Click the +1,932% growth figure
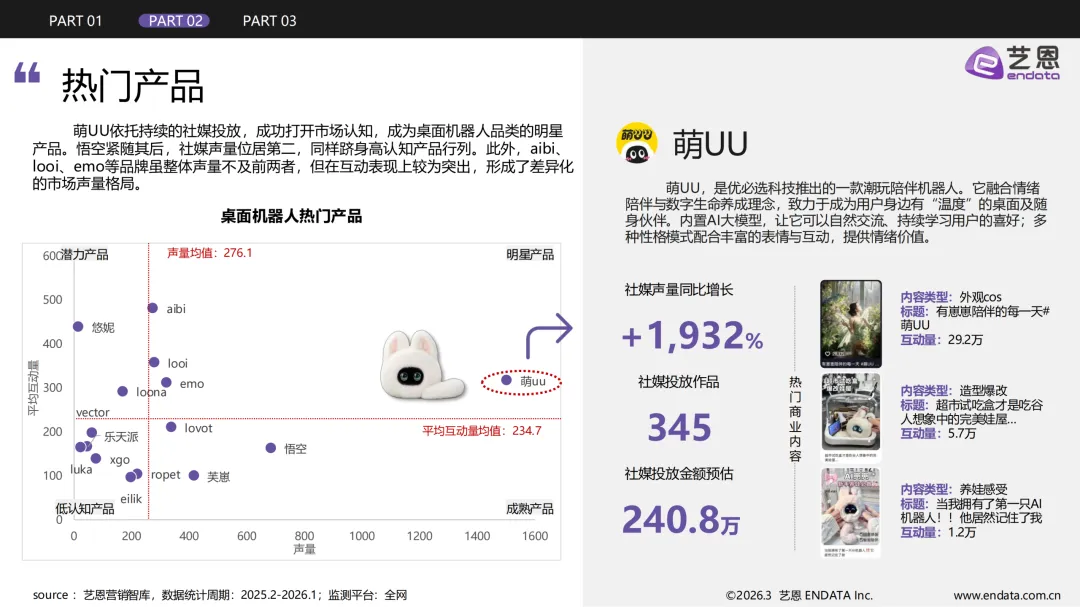Screen dimensions: 1080x607 point(692,336)
